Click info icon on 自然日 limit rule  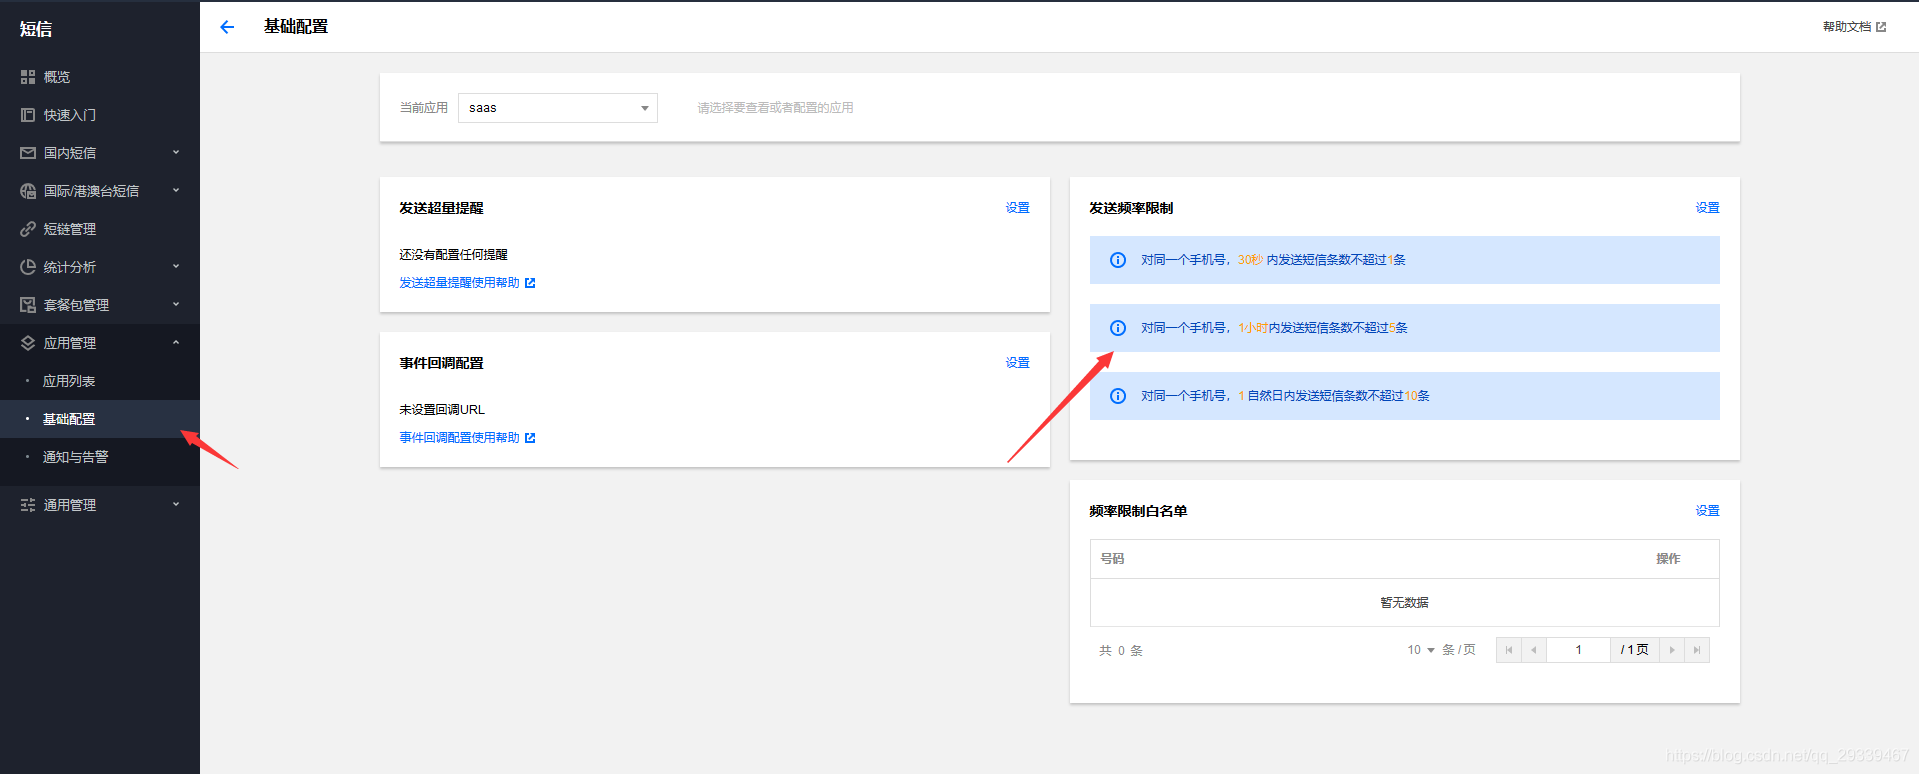(x=1118, y=396)
